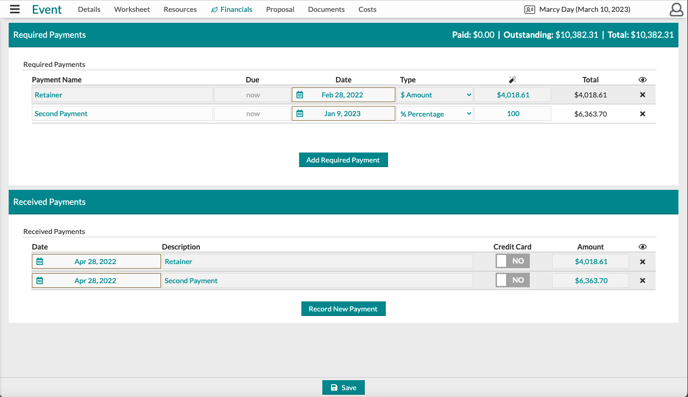Edit received Retainer date Apr 28, 2022
The width and height of the screenshot is (688, 397).
pos(96,261)
